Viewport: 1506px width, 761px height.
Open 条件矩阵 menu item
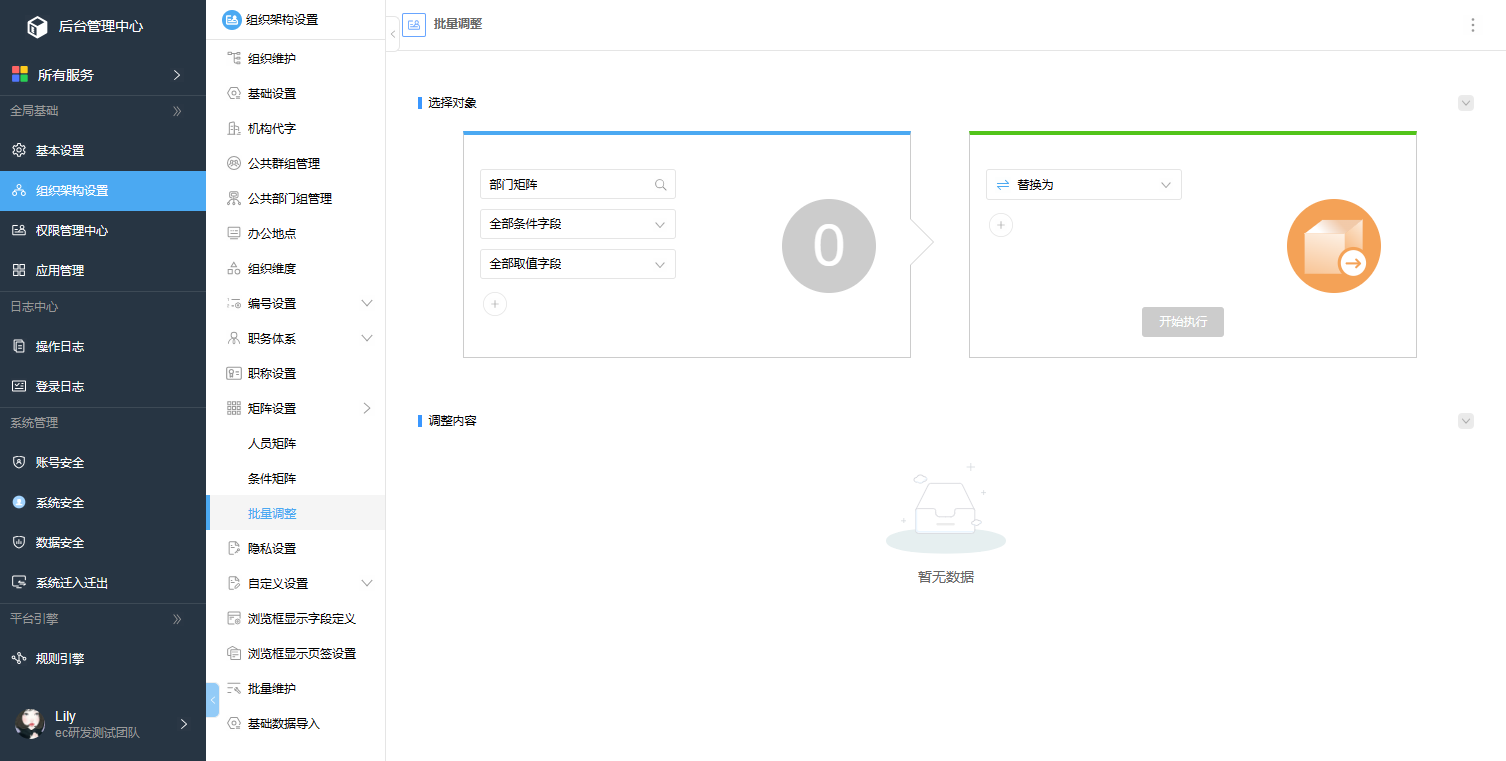[x=295, y=479]
